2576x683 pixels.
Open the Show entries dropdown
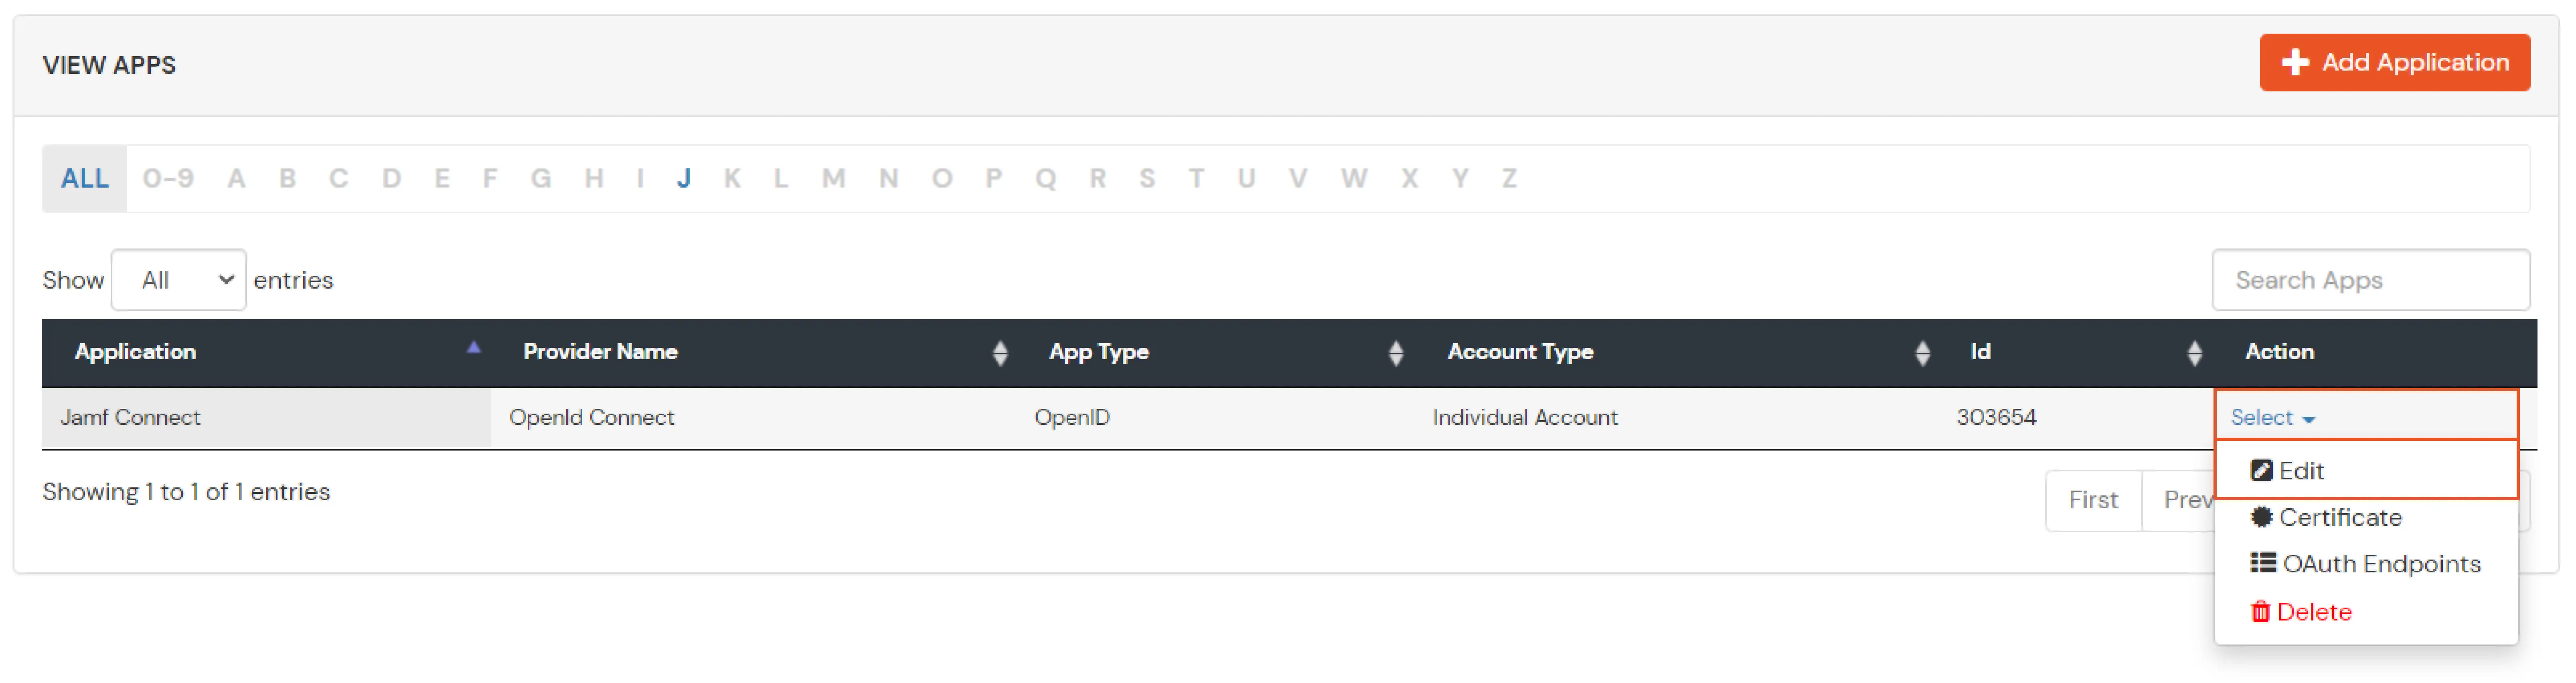point(179,280)
